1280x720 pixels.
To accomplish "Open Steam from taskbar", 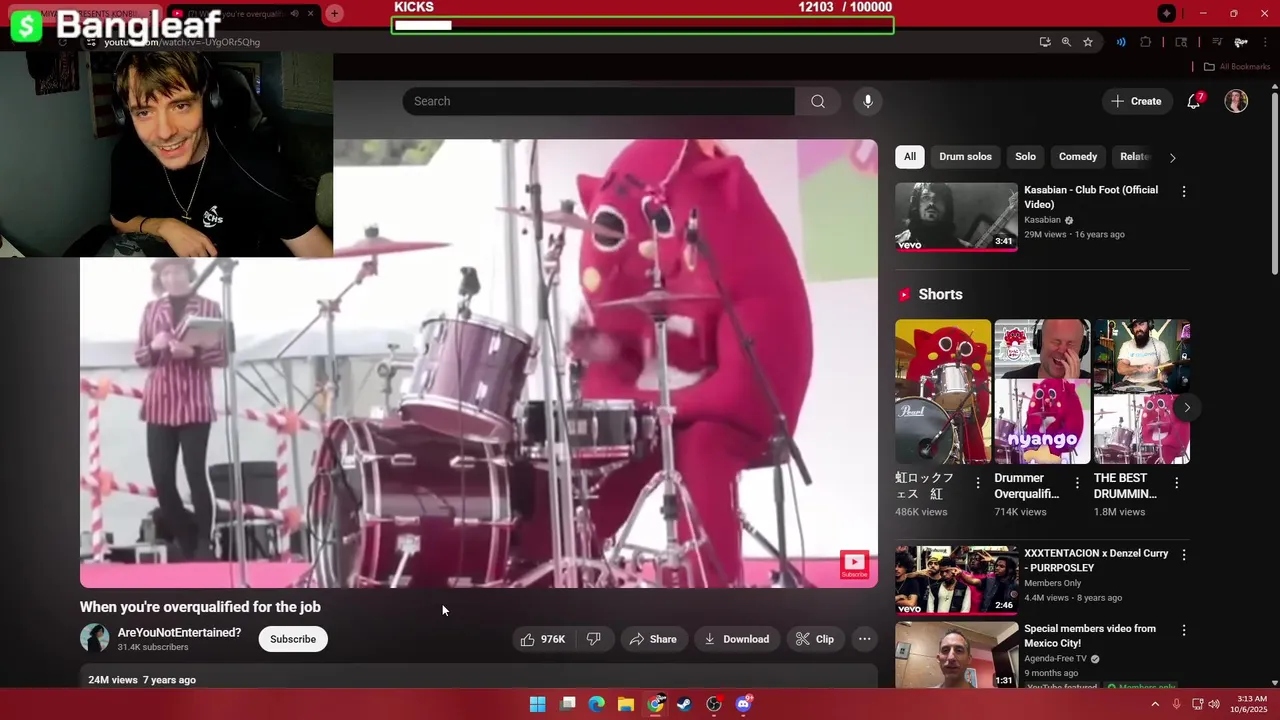I will pyautogui.click(x=684, y=704).
